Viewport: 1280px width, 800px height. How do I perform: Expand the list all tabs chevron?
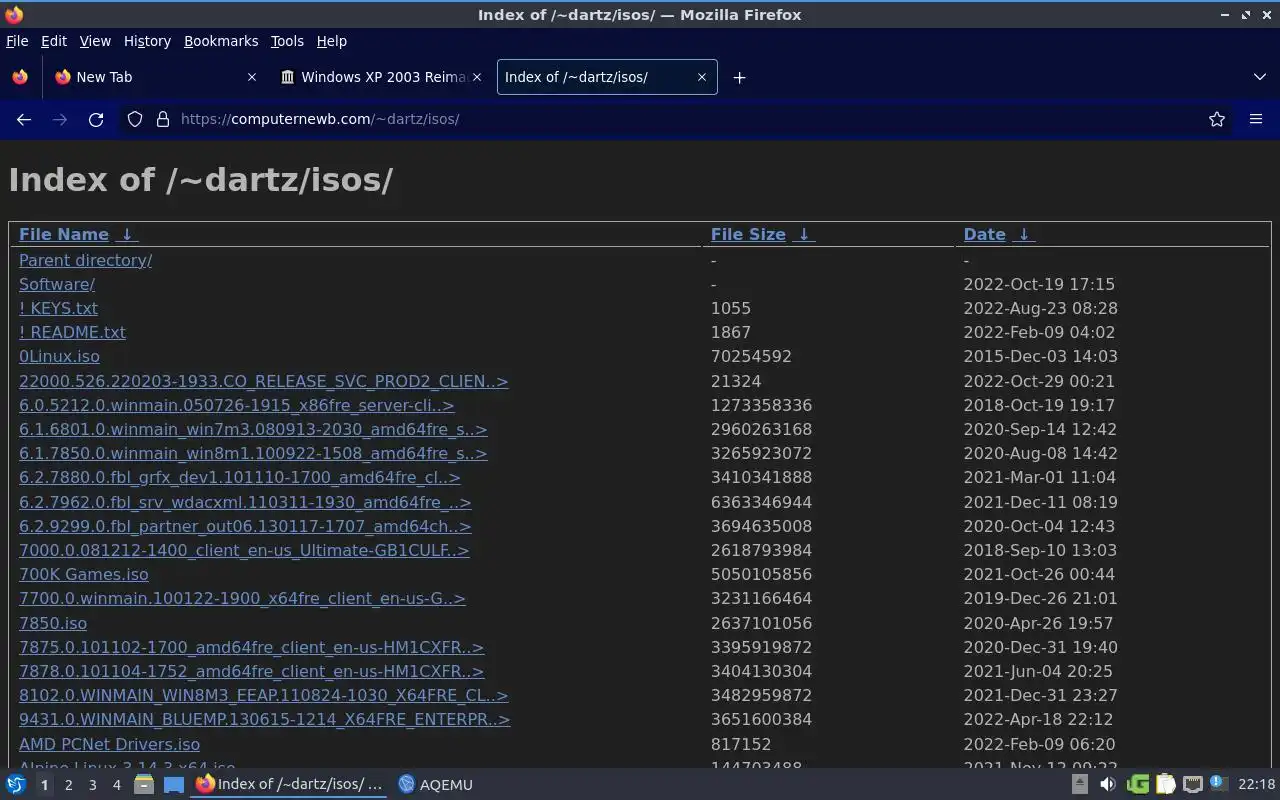point(1259,77)
